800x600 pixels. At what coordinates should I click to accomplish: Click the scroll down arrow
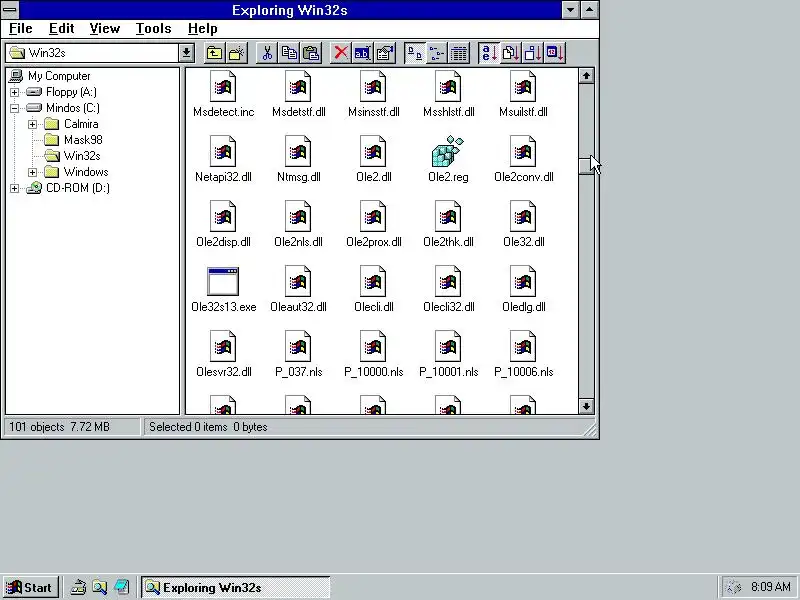[x=586, y=407]
